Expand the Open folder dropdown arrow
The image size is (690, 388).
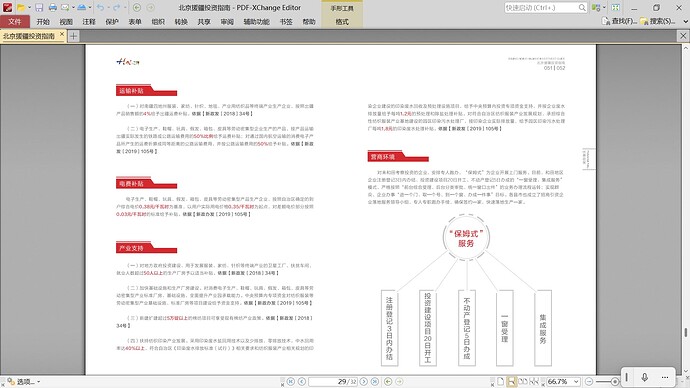click(29, 7)
